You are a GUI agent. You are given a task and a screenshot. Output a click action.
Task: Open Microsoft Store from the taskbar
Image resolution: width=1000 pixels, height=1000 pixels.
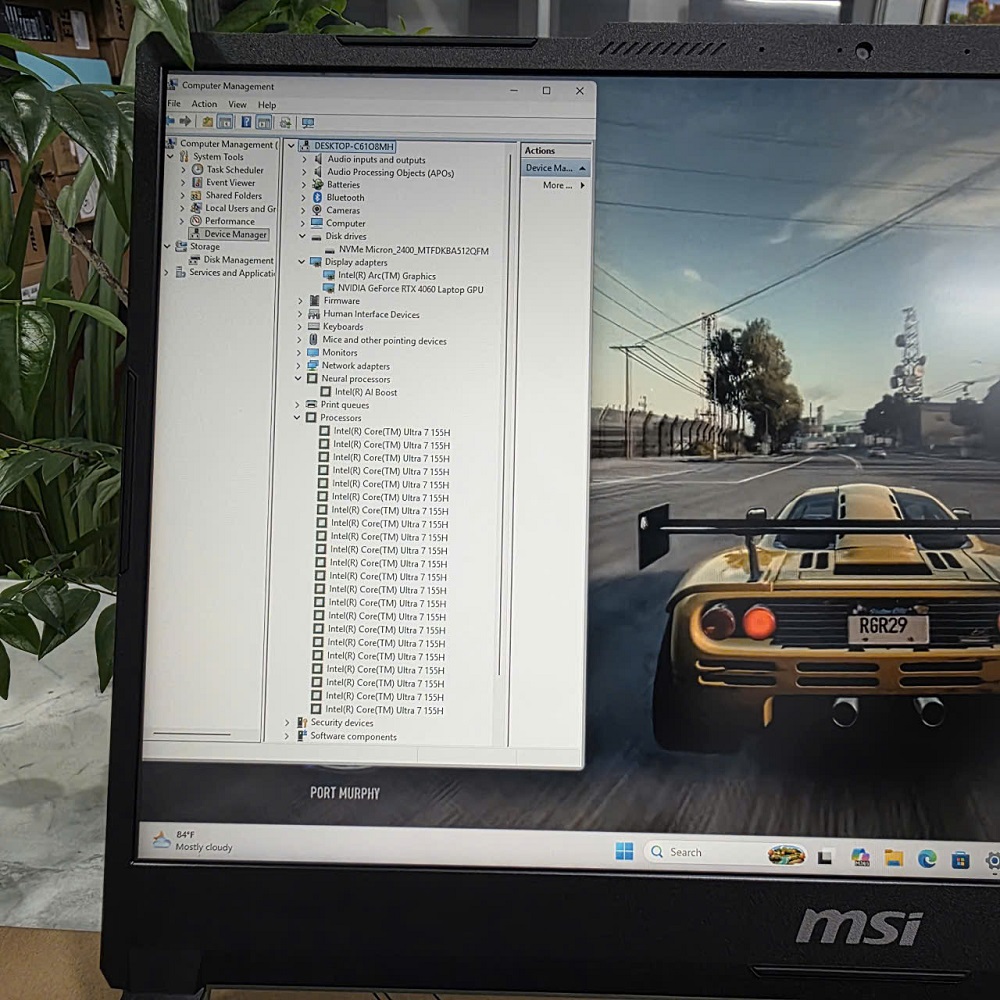coord(960,861)
